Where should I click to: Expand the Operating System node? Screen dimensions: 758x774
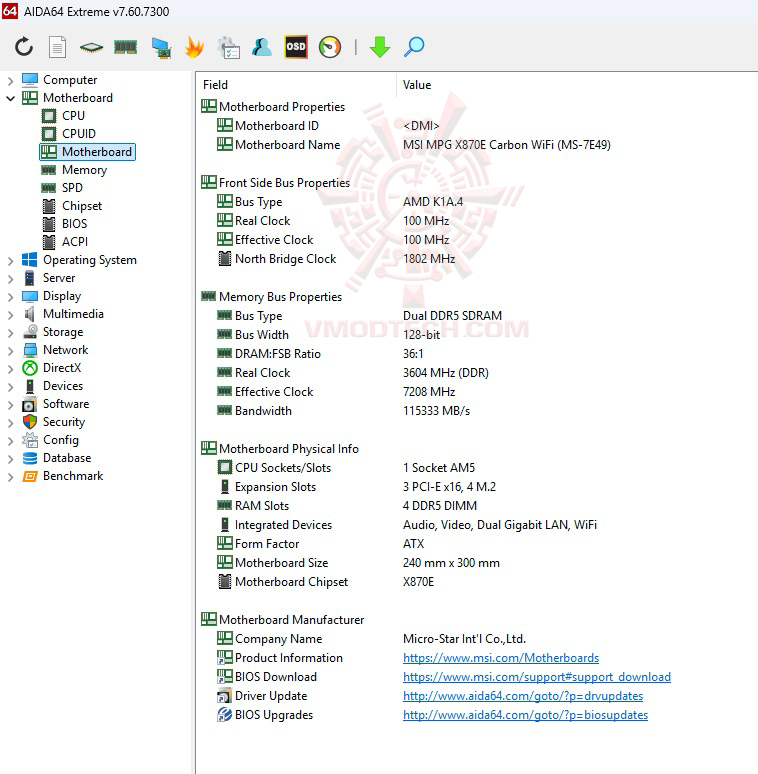(x=10, y=261)
